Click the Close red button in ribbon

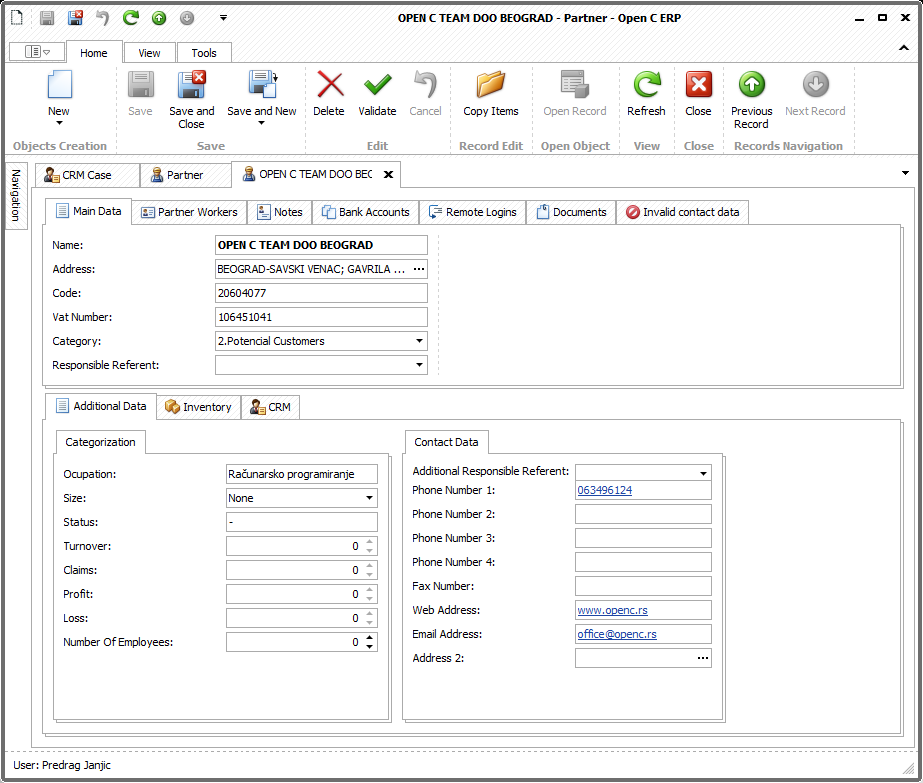(699, 84)
